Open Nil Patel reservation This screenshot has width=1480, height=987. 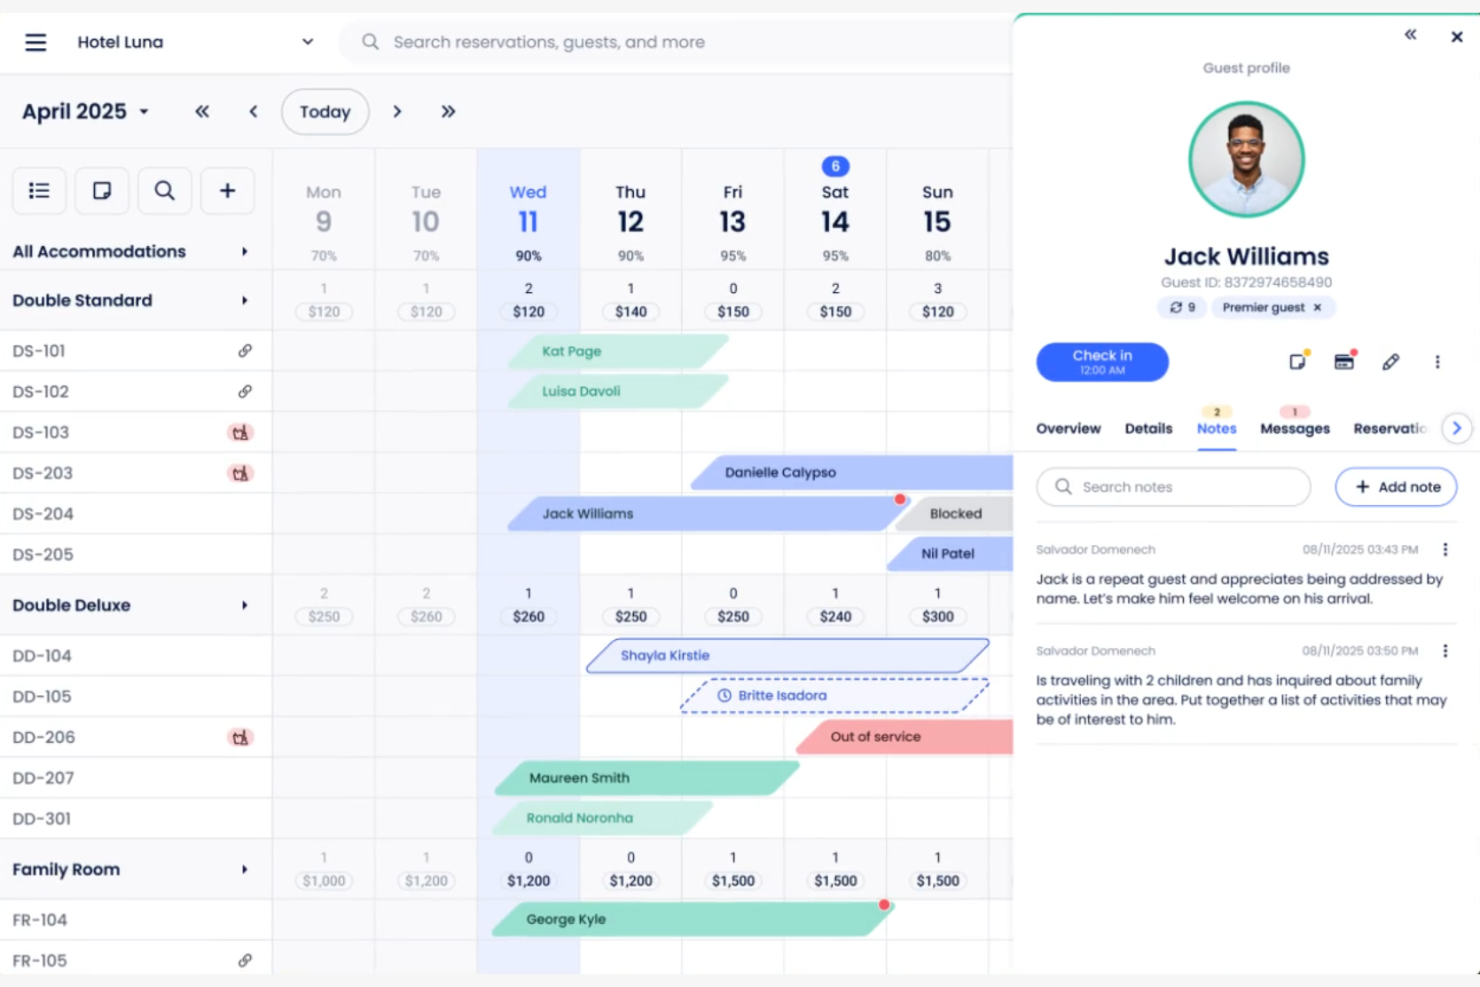click(950, 553)
